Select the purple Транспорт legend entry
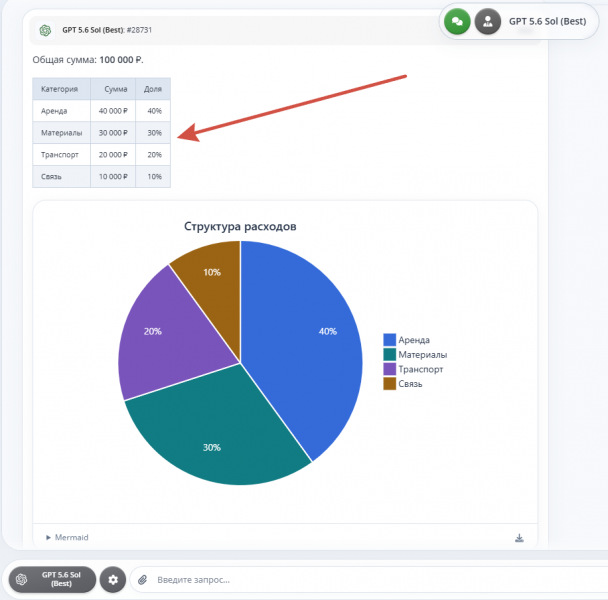The image size is (608, 600). click(x=413, y=369)
